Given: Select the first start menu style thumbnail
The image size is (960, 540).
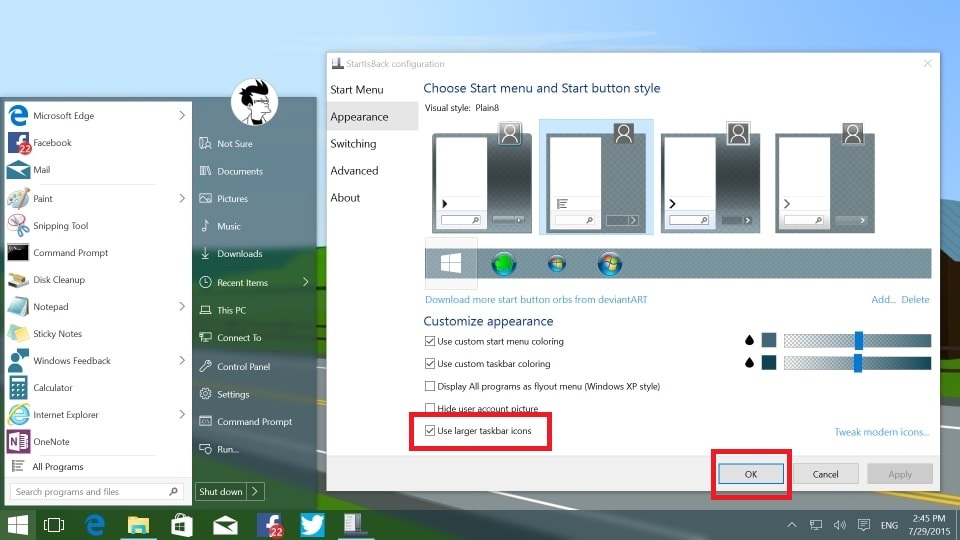Looking at the screenshot, I should coord(482,178).
